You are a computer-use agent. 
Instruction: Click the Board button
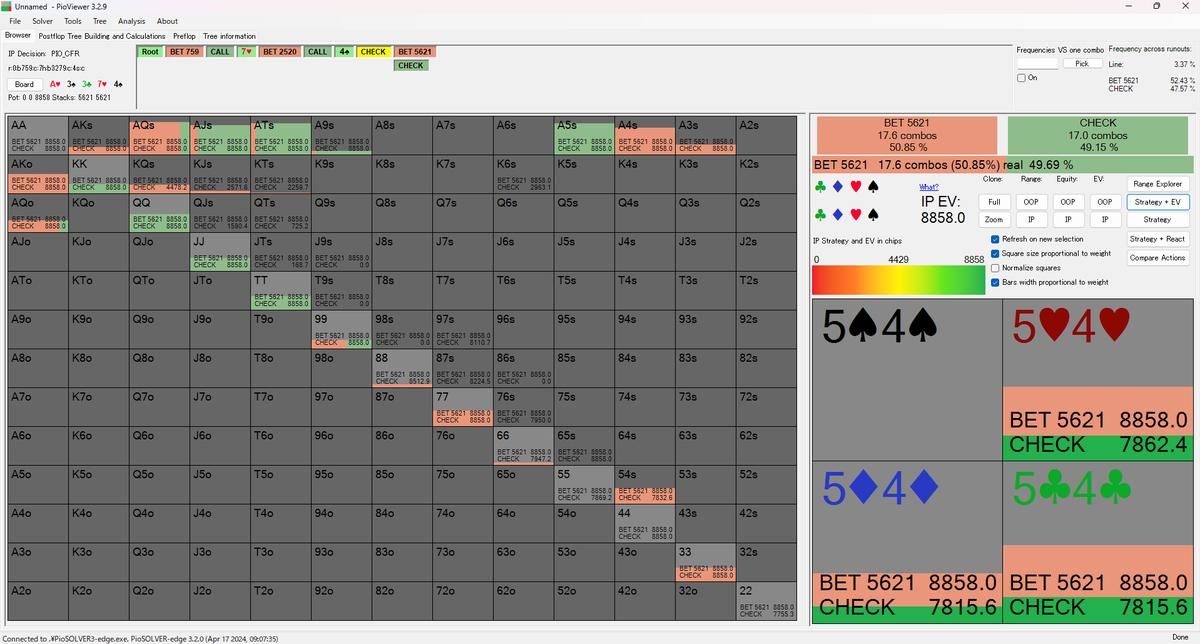pos(24,84)
